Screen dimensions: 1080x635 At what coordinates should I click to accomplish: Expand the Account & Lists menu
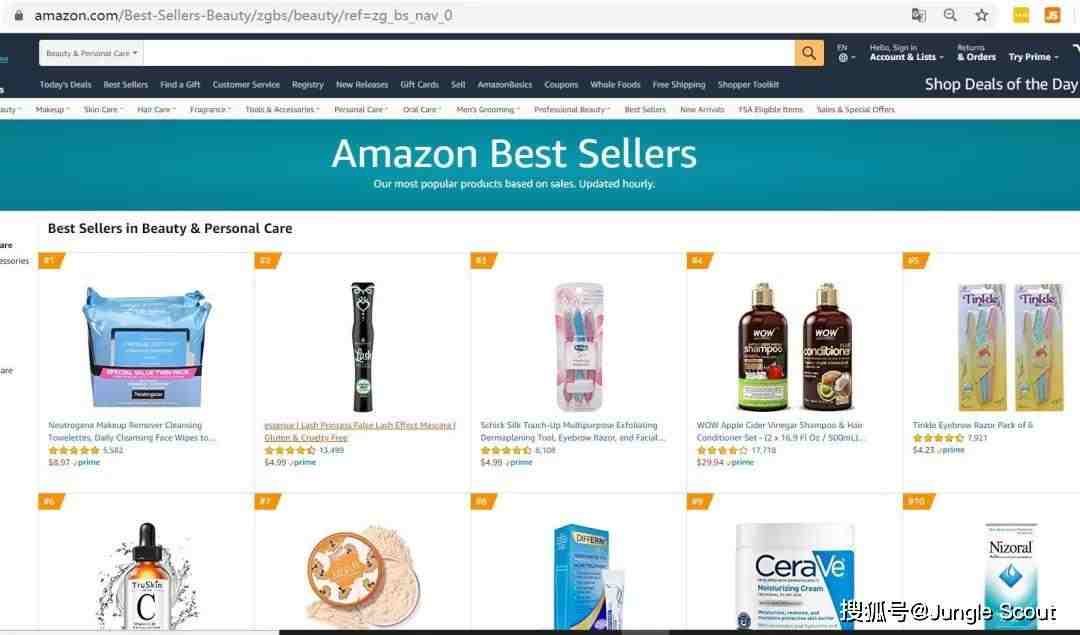click(906, 53)
